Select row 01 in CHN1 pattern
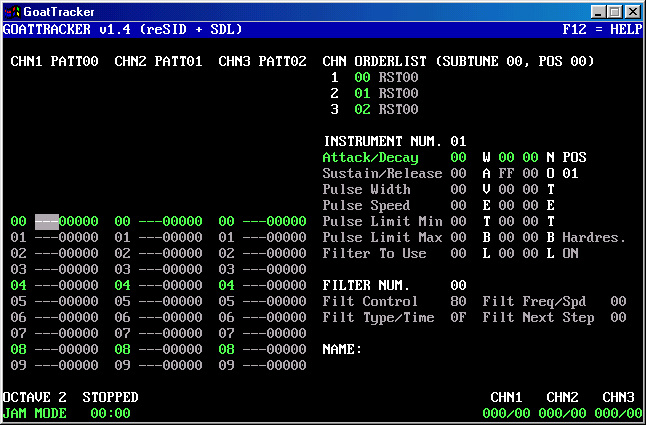The image size is (646, 425). pyautogui.click(x=54, y=238)
